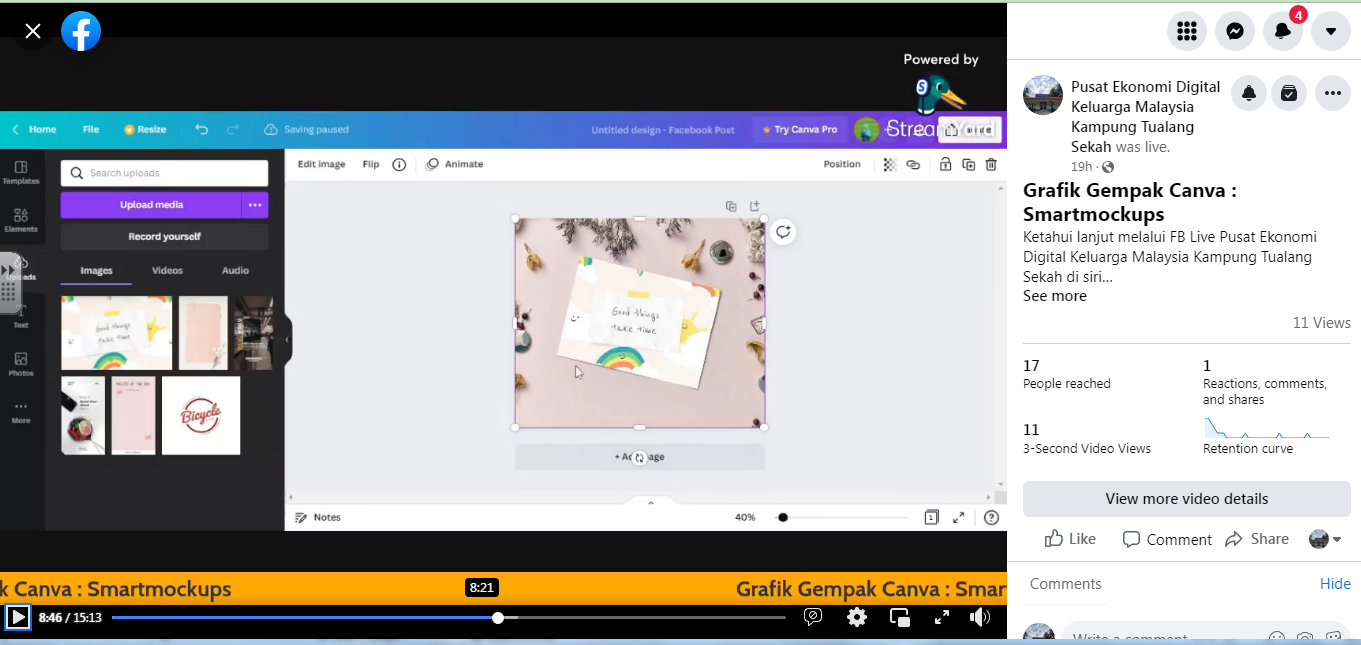
Task: Open the Animate options
Action: (x=455, y=164)
